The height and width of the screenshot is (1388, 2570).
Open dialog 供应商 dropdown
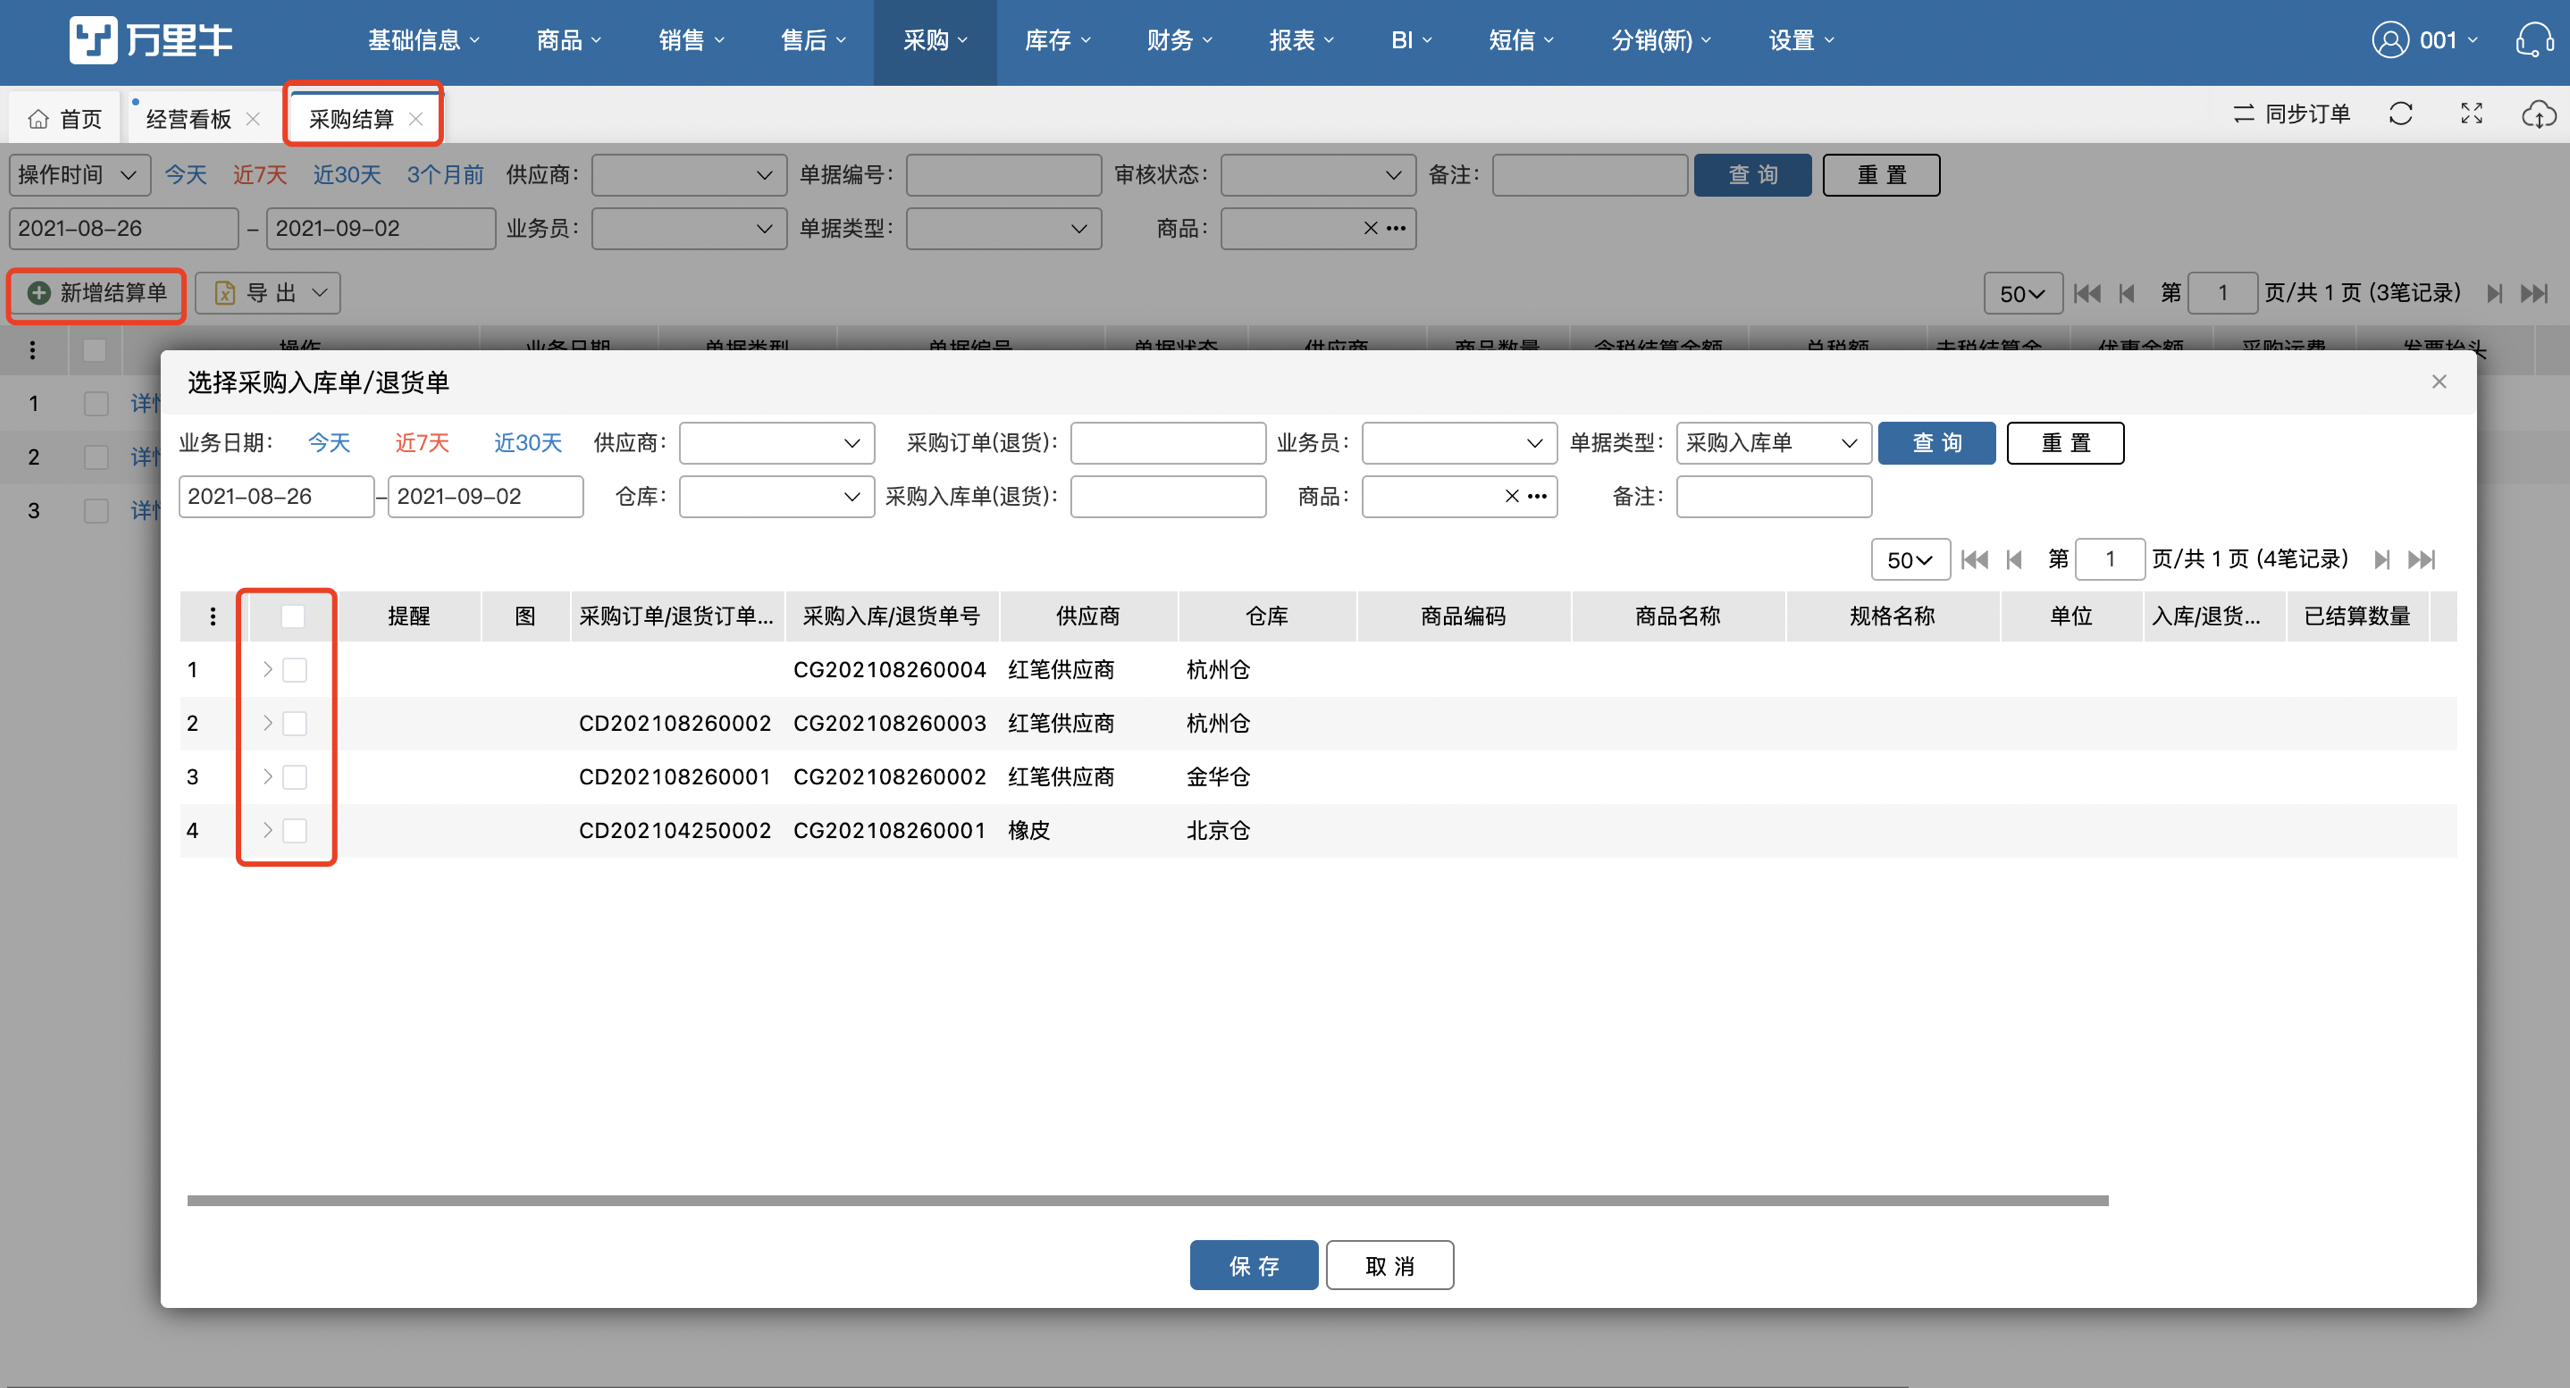click(776, 443)
